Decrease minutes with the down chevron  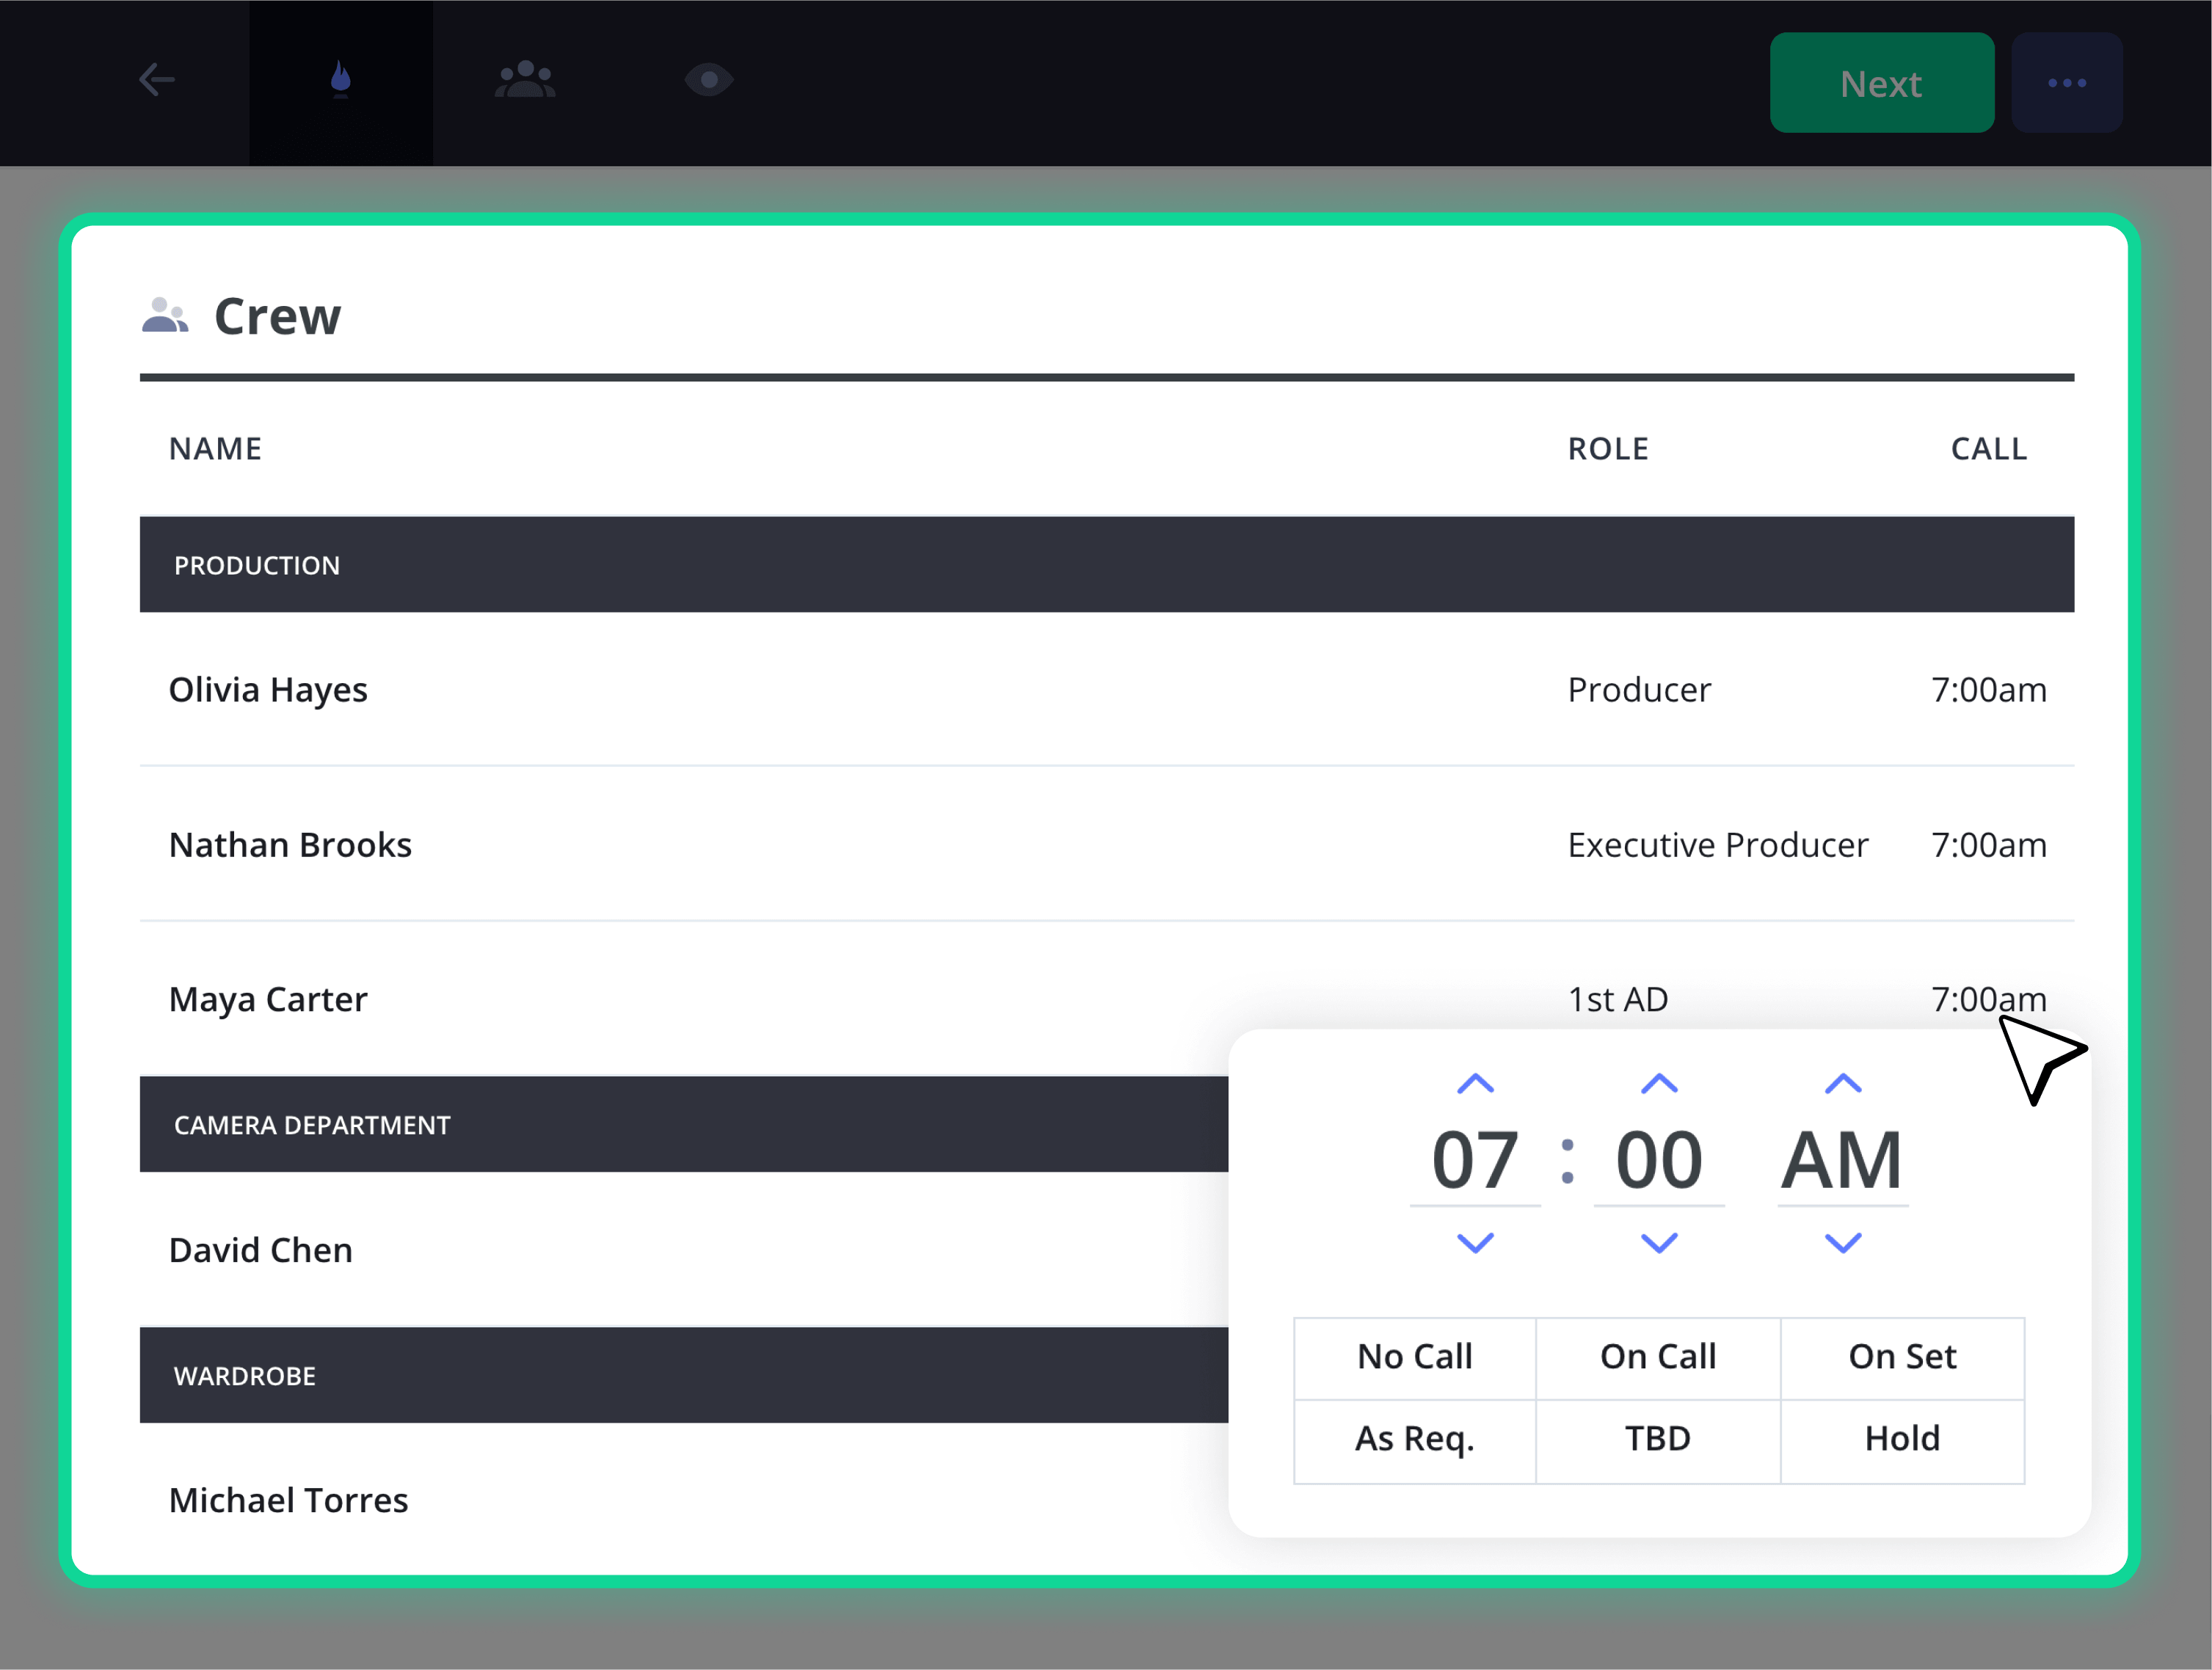coord(1659,1243)
